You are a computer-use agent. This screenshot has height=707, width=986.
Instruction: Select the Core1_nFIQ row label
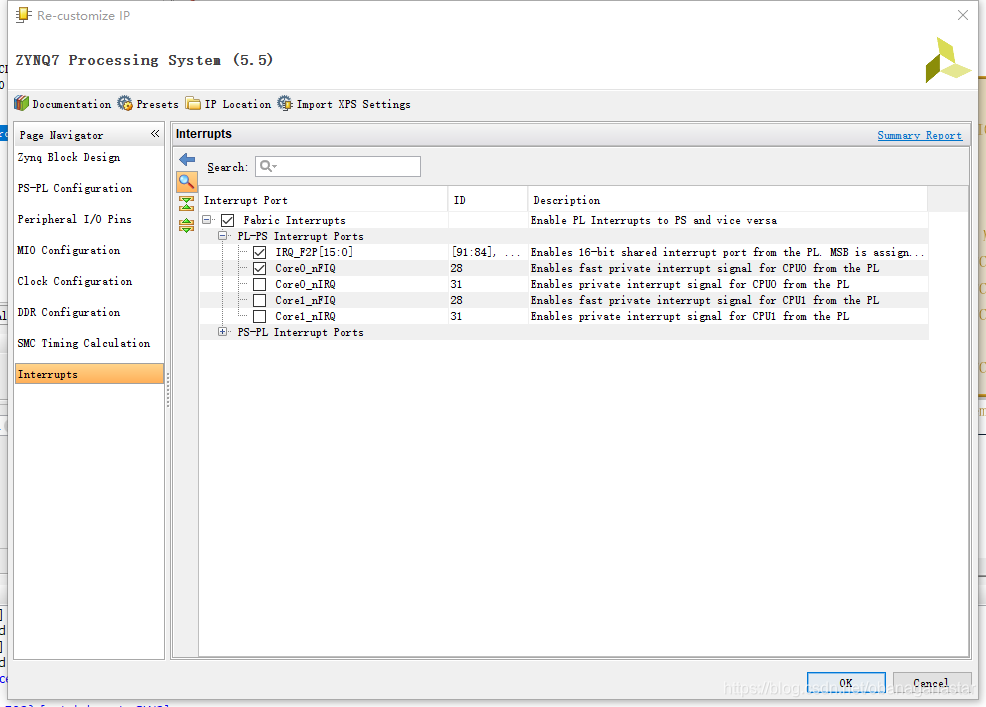pyautogui.click(x=305, y=301)
